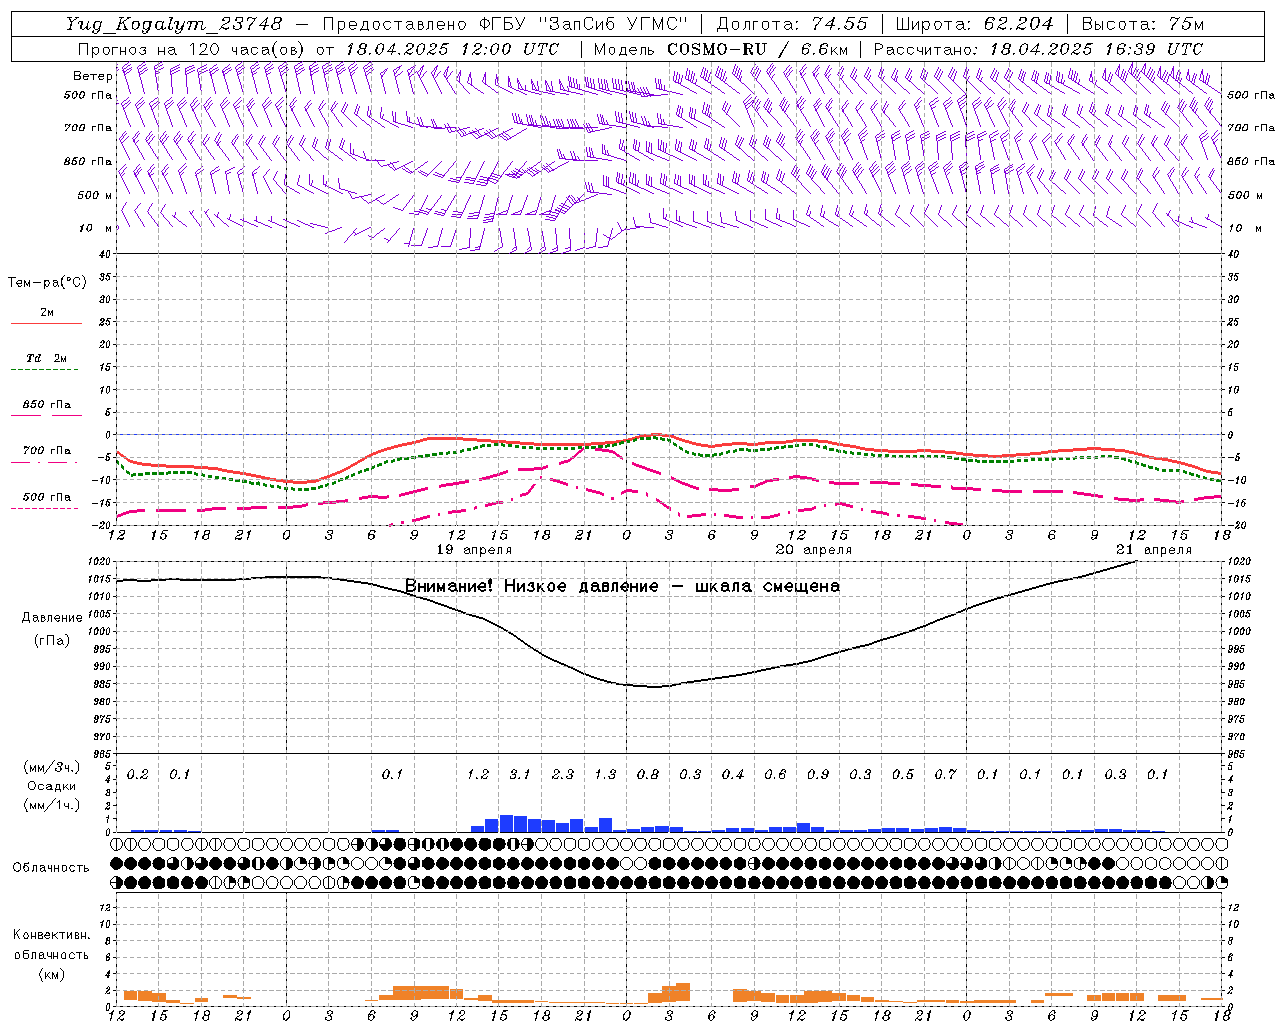The height and width of the screenshot is (1024, 1280).
Task: Select the Td 2м dew point legend entry
Action: coord(47,358)
